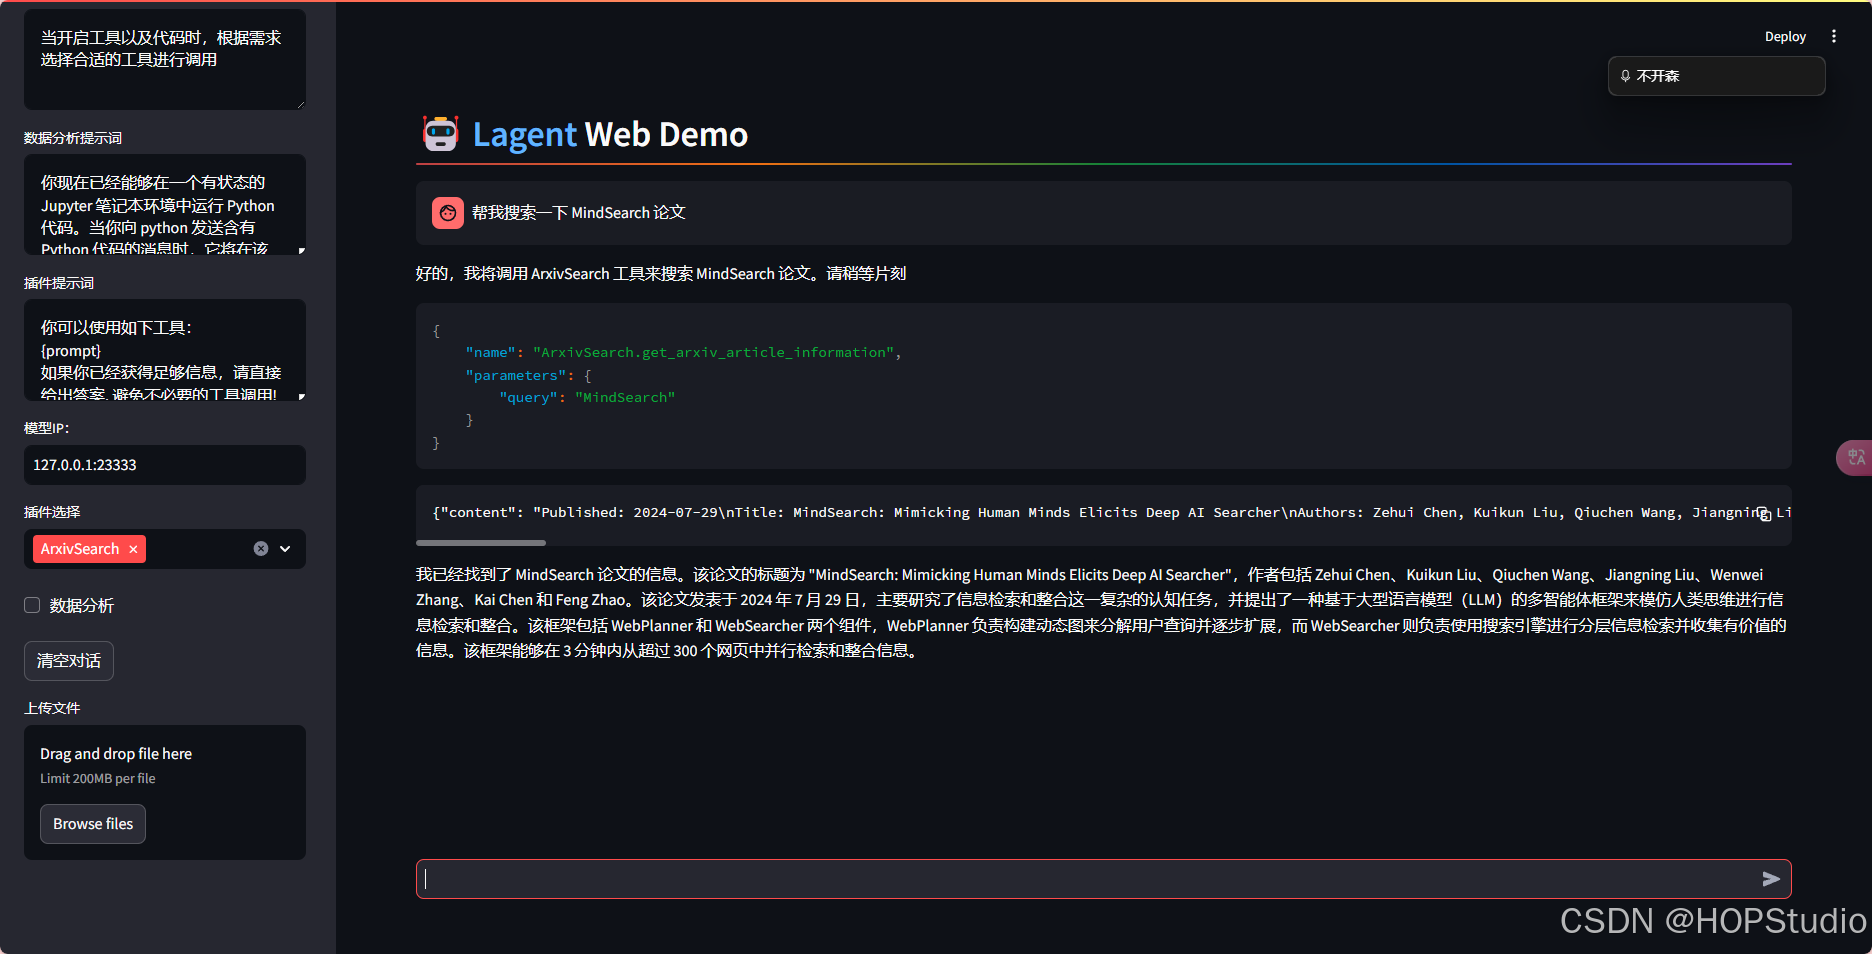Click the 请稍等片刻 assistant reply line
This screenshot has height=954, width=1872.
[x=661, y=274]
